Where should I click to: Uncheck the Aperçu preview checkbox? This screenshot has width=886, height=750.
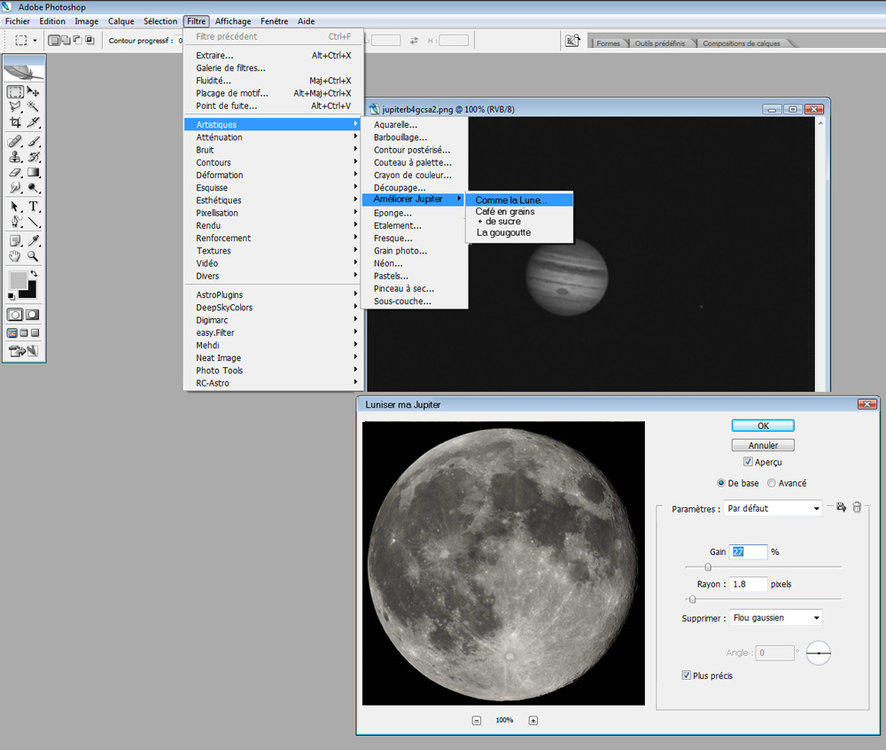(748, 462)
